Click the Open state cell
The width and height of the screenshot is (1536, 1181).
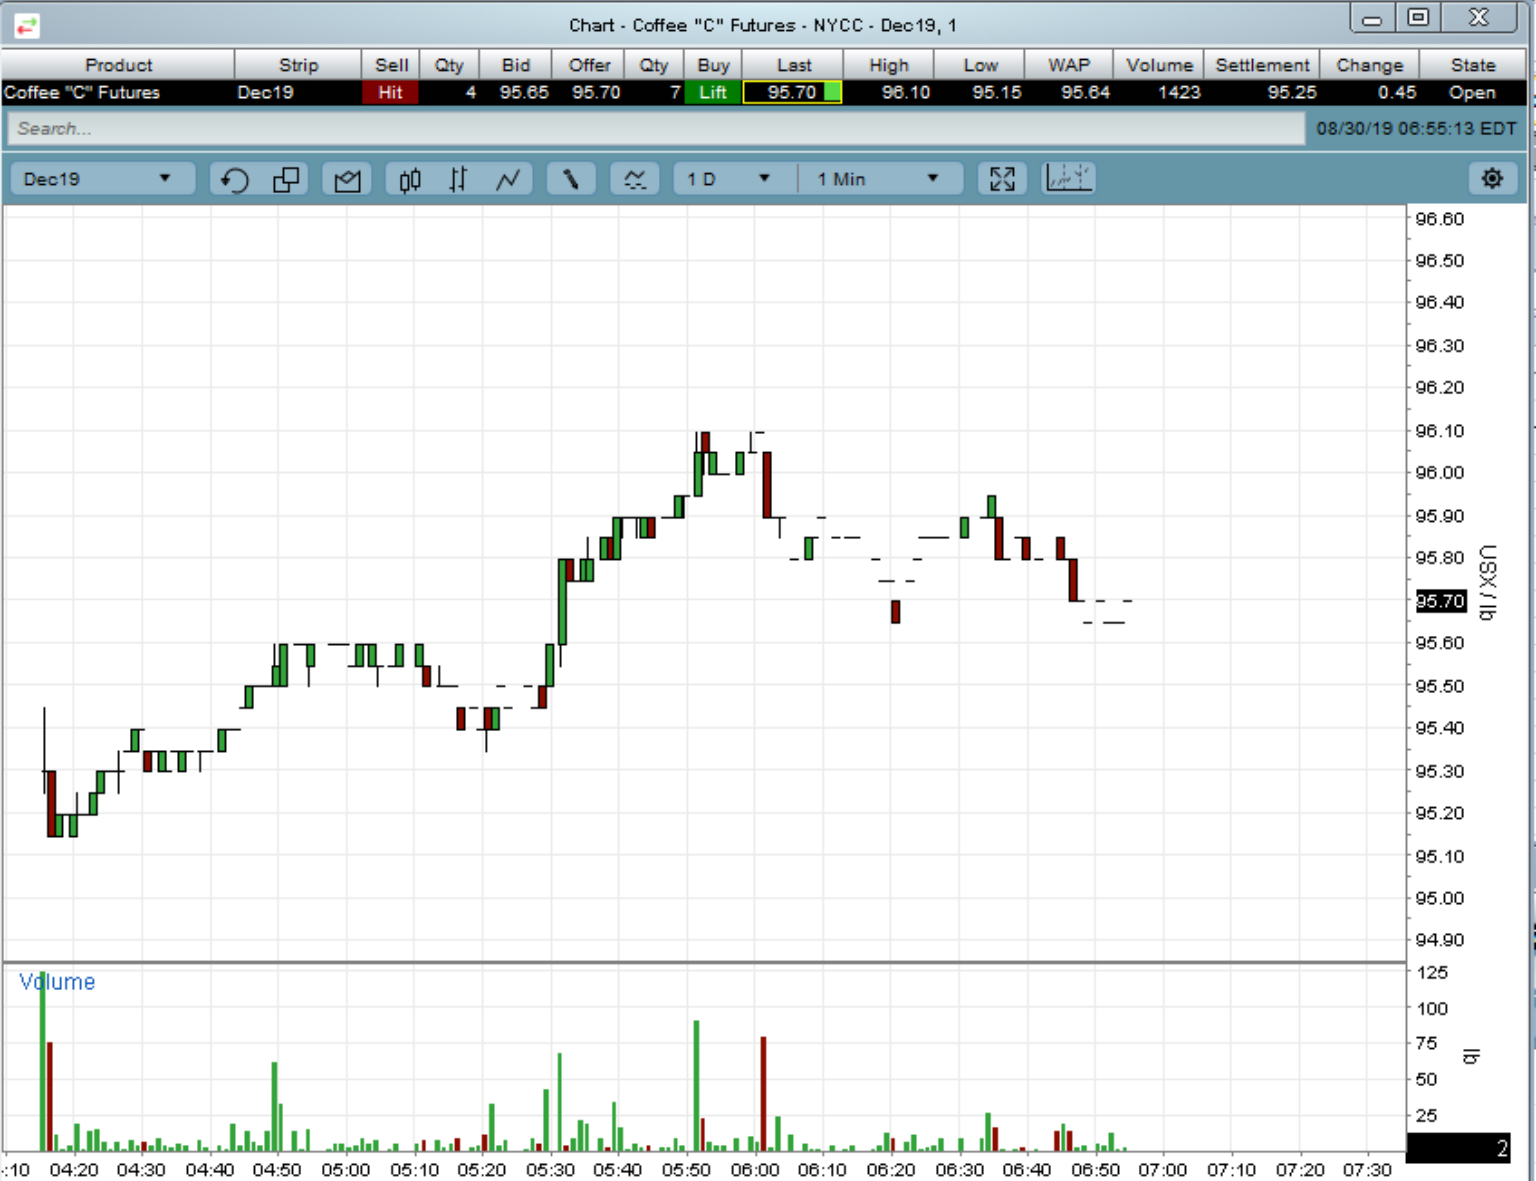(1472, 93)
